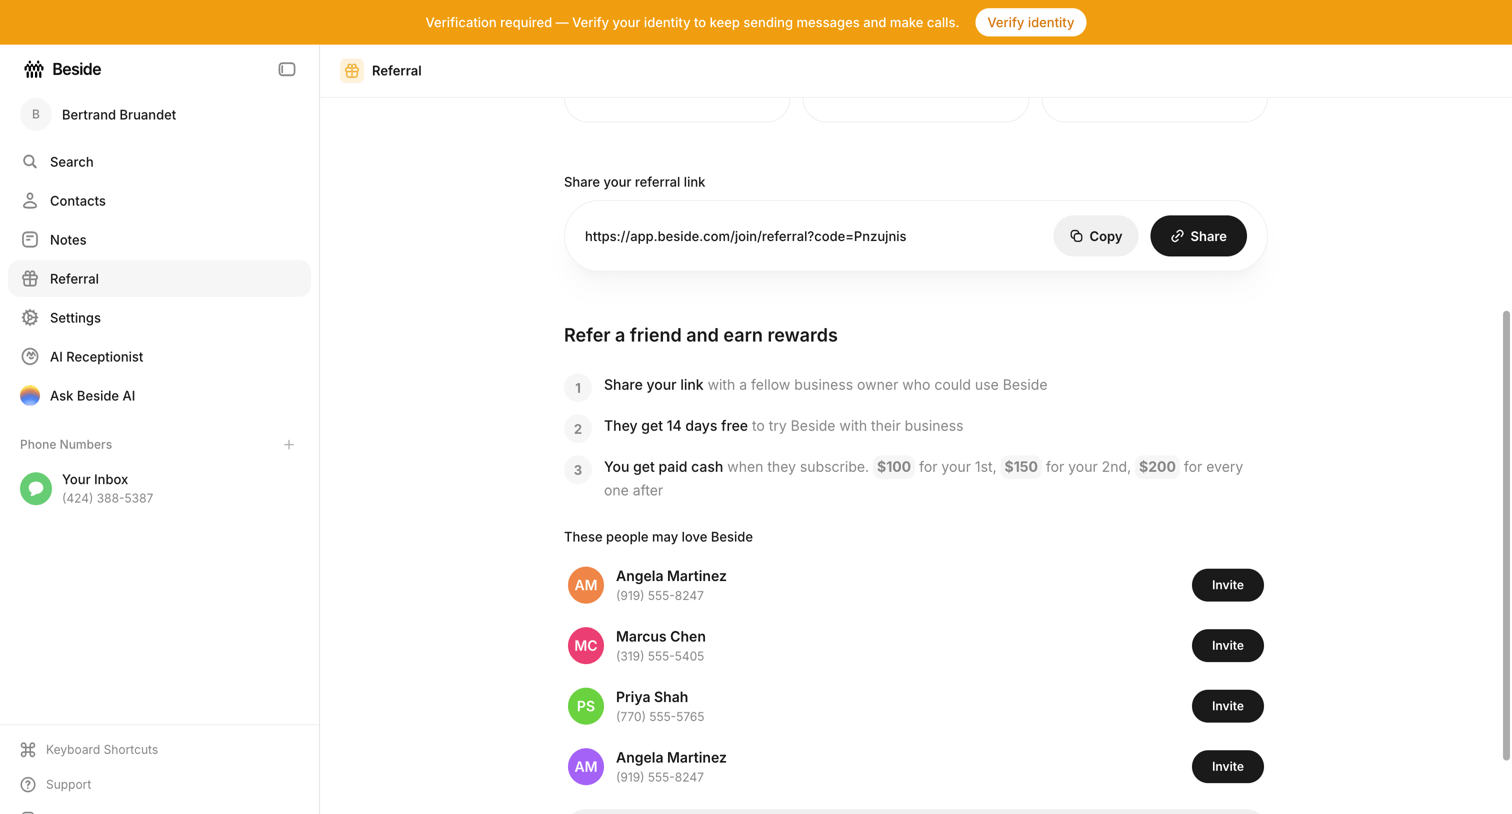Screen dimensions: 1512x814
Task: Click "These people may love Beside" text
Action: 658,537
